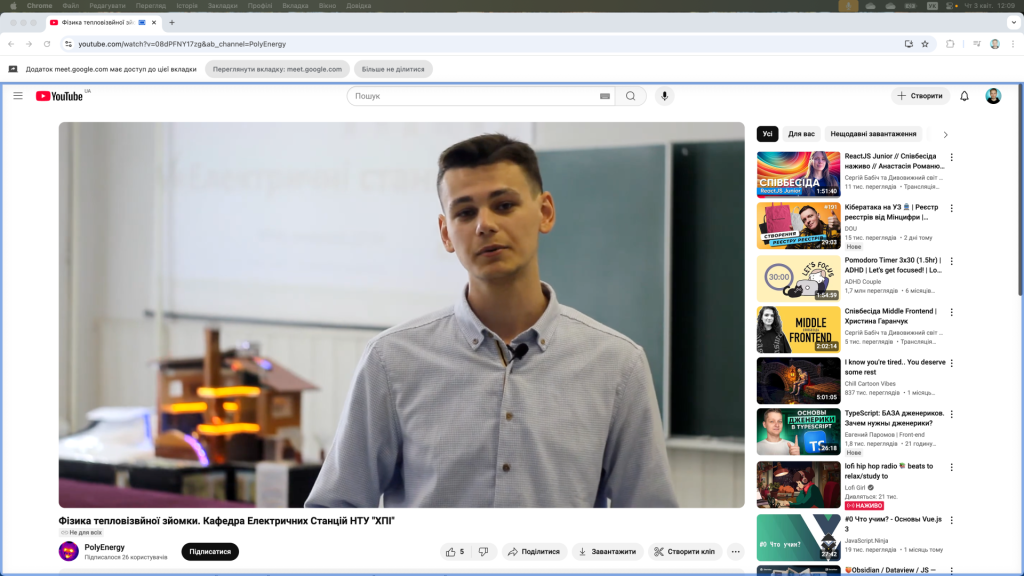Close the Фізика тепловізійної зйомки tab
Screen dimensions: 1024x576
pyautogui.click(x=154, y=22)
